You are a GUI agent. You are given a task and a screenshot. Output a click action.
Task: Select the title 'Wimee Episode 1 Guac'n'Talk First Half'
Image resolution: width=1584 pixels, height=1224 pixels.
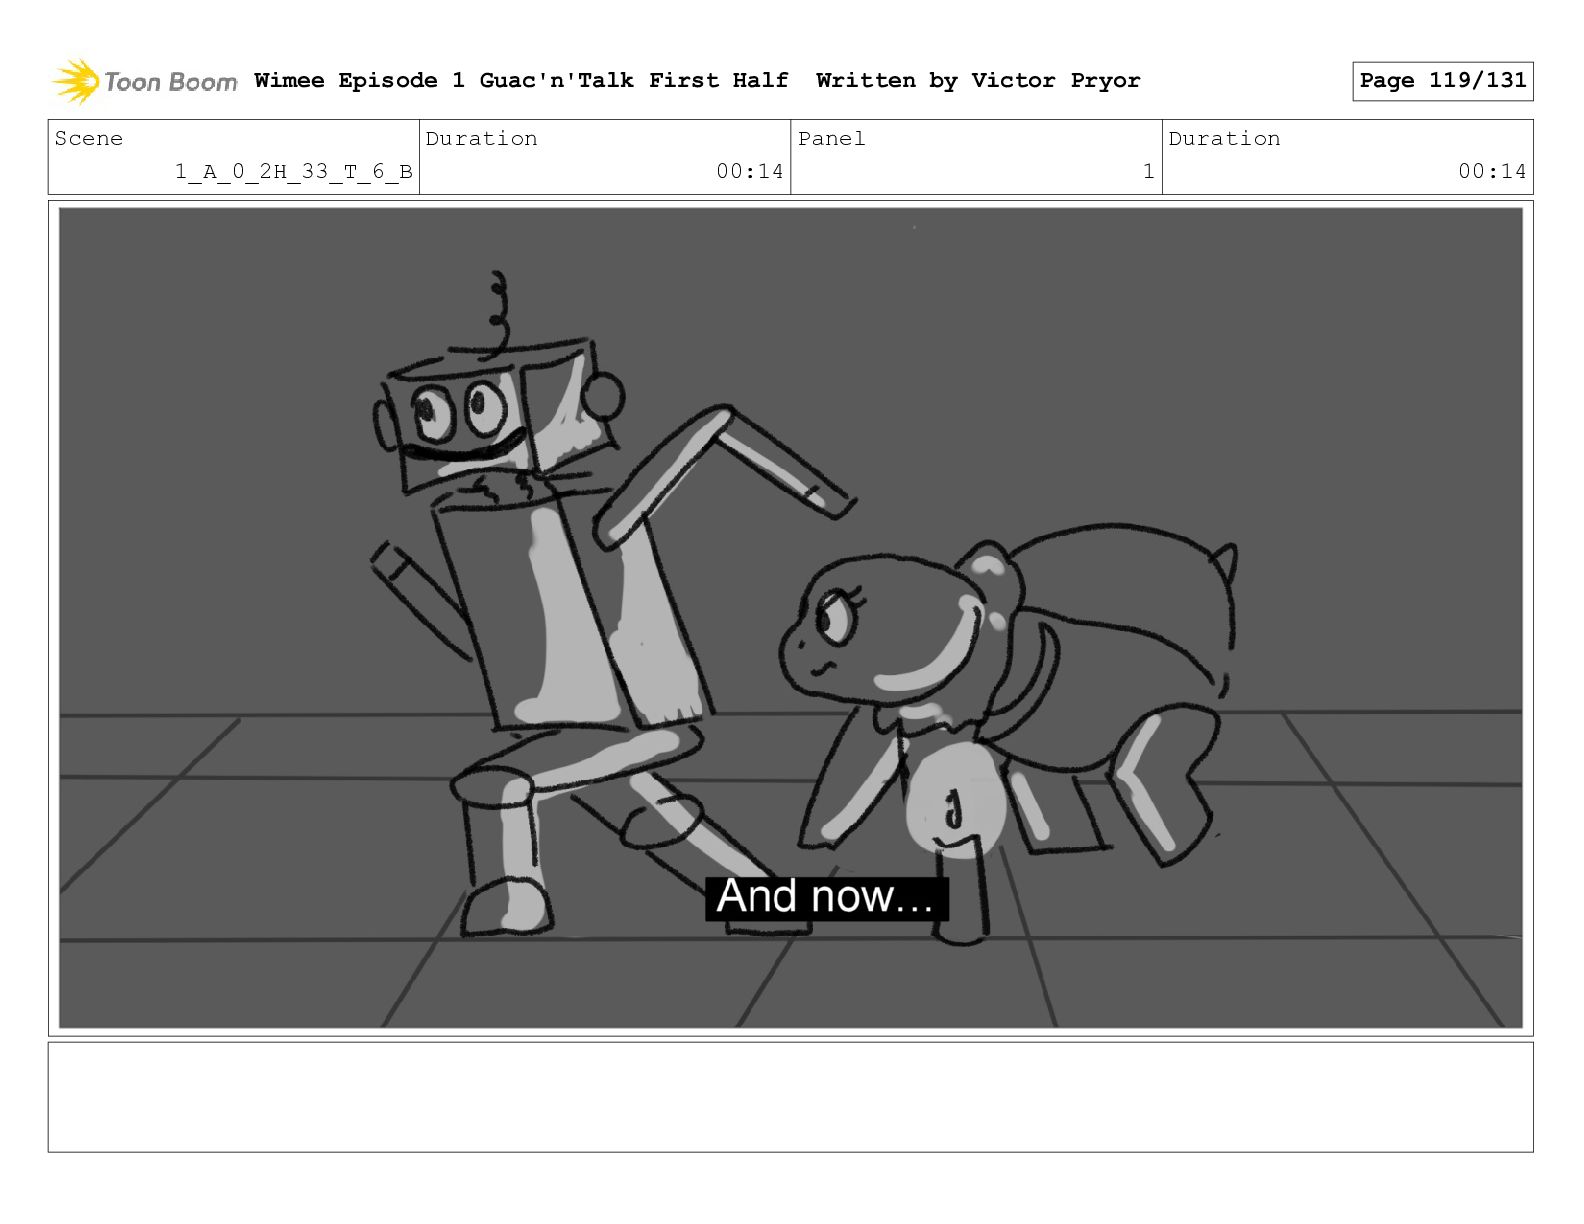point(521,80)
